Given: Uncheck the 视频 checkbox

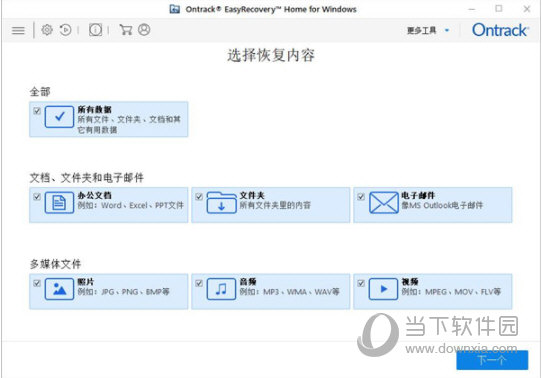Looking at the screenshot, I should 361,283.
